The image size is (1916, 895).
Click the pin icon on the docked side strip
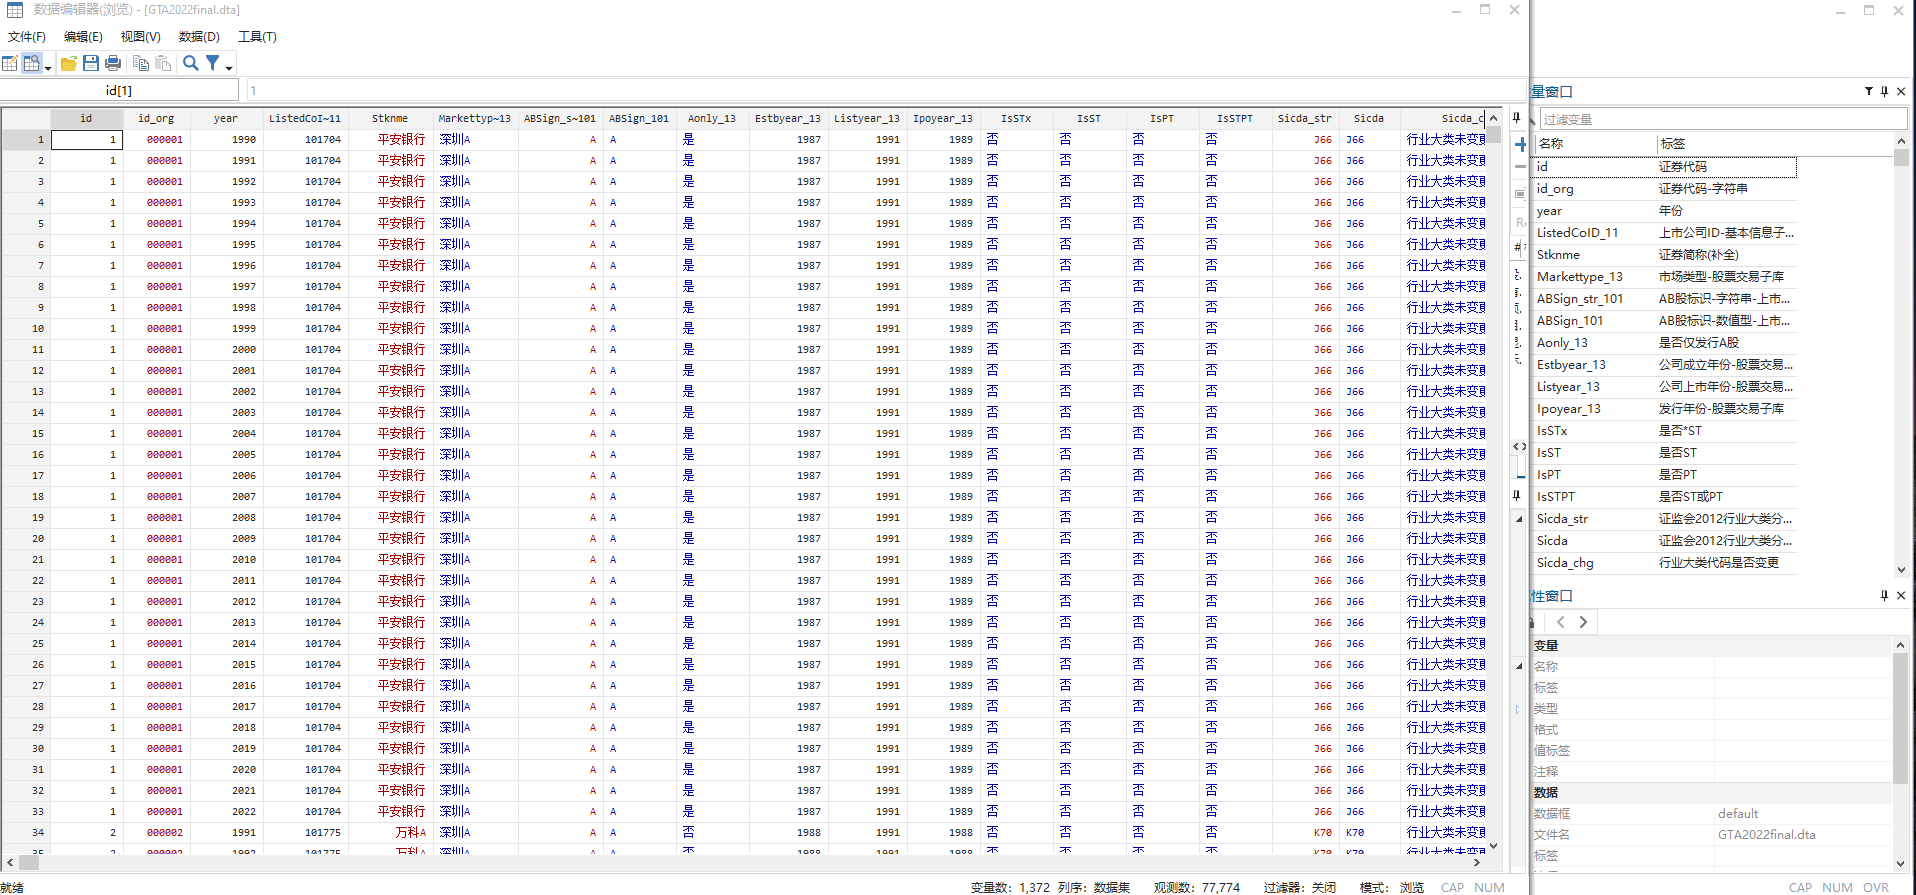[1517, 118]
